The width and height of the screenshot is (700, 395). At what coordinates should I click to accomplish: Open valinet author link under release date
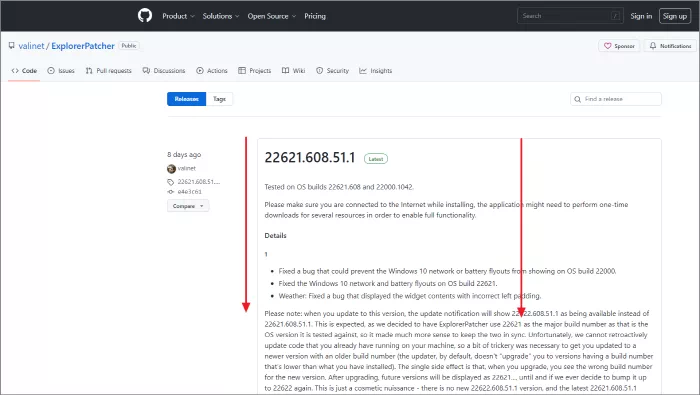[x=187, y=168]
